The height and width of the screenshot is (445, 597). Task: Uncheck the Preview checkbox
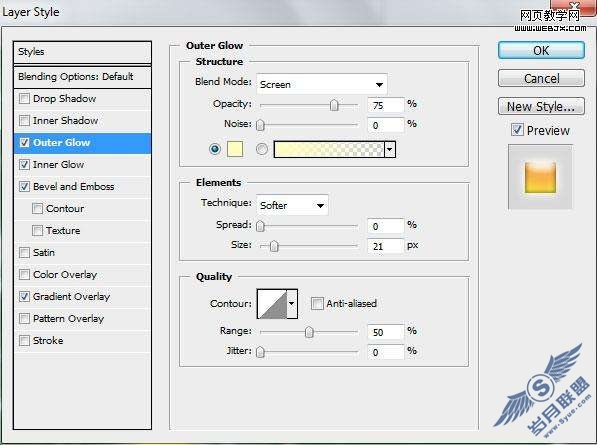(x=517, y=130)
